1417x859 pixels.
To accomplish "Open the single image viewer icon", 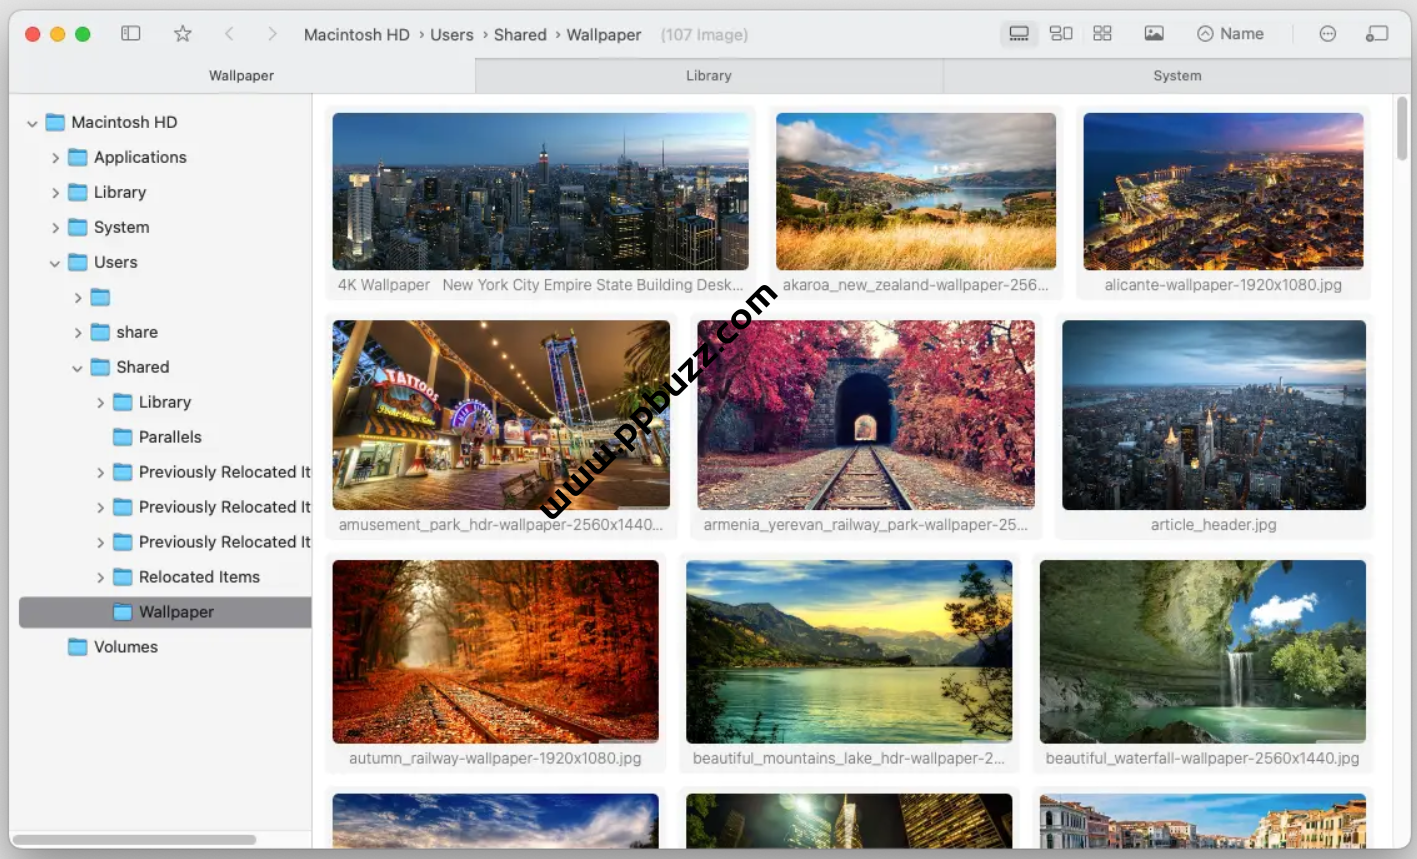I will [1154, 34].
